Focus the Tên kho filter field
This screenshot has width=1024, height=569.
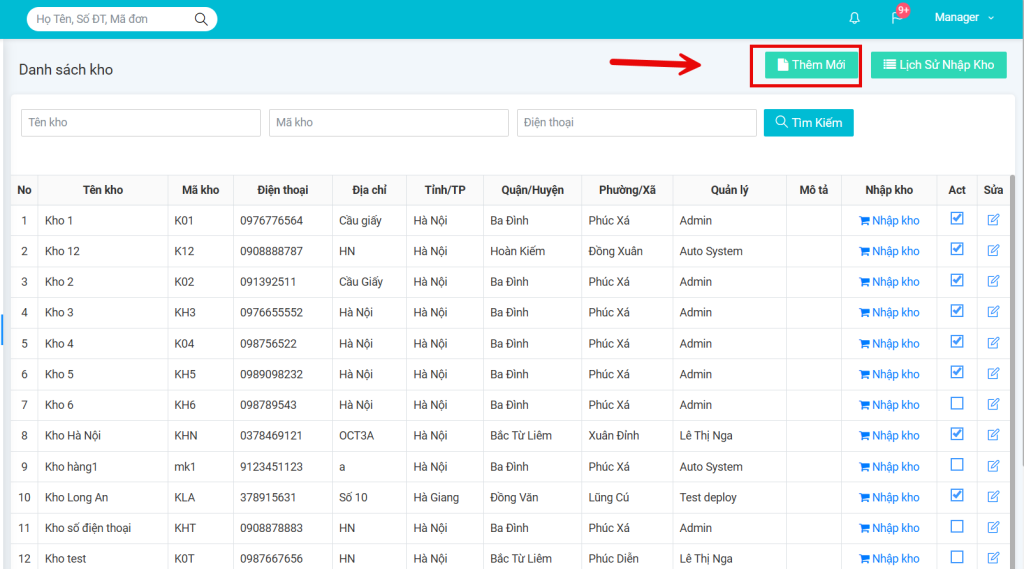[140, 123]
